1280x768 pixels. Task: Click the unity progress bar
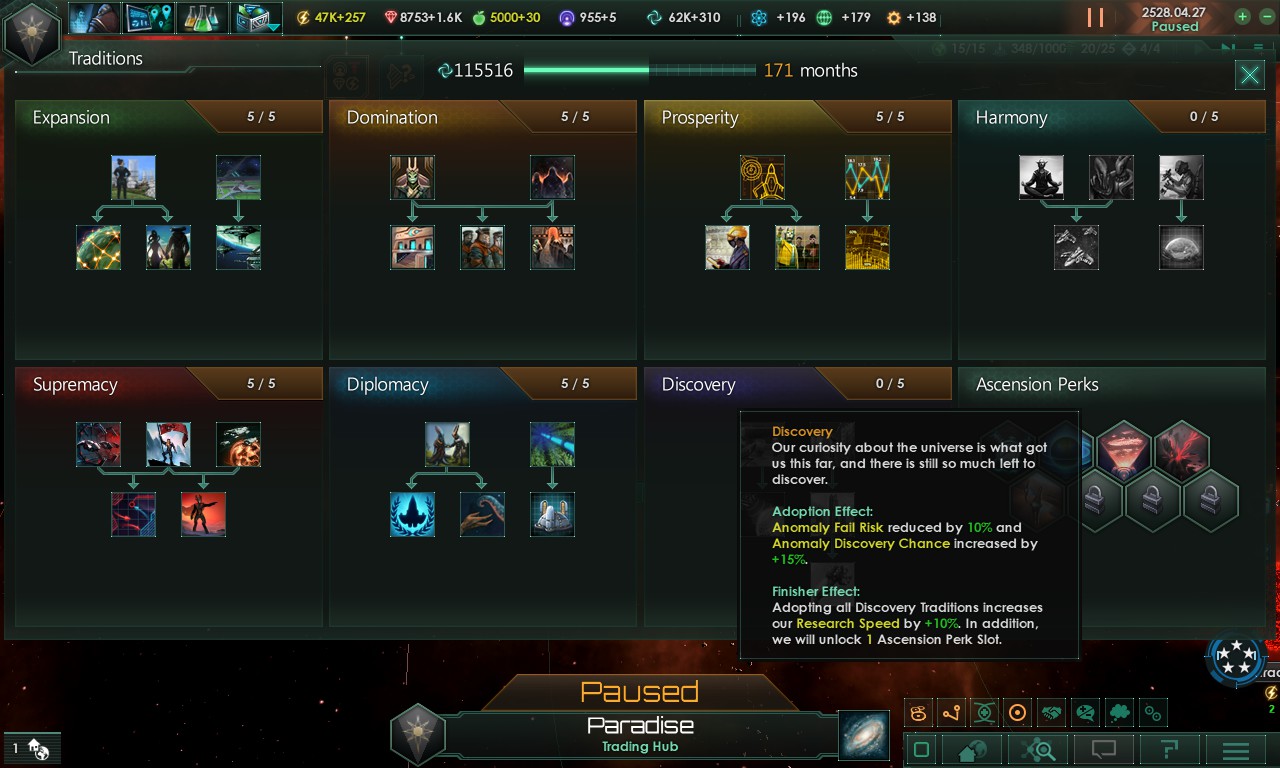640,70
